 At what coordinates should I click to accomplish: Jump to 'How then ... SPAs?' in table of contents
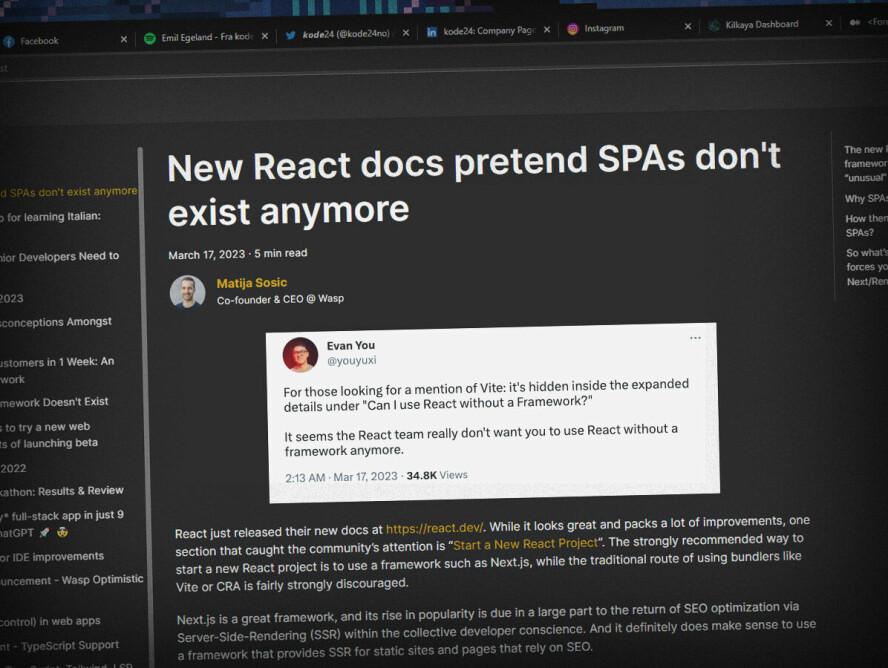pyautogui.click(x=866, y=225)
